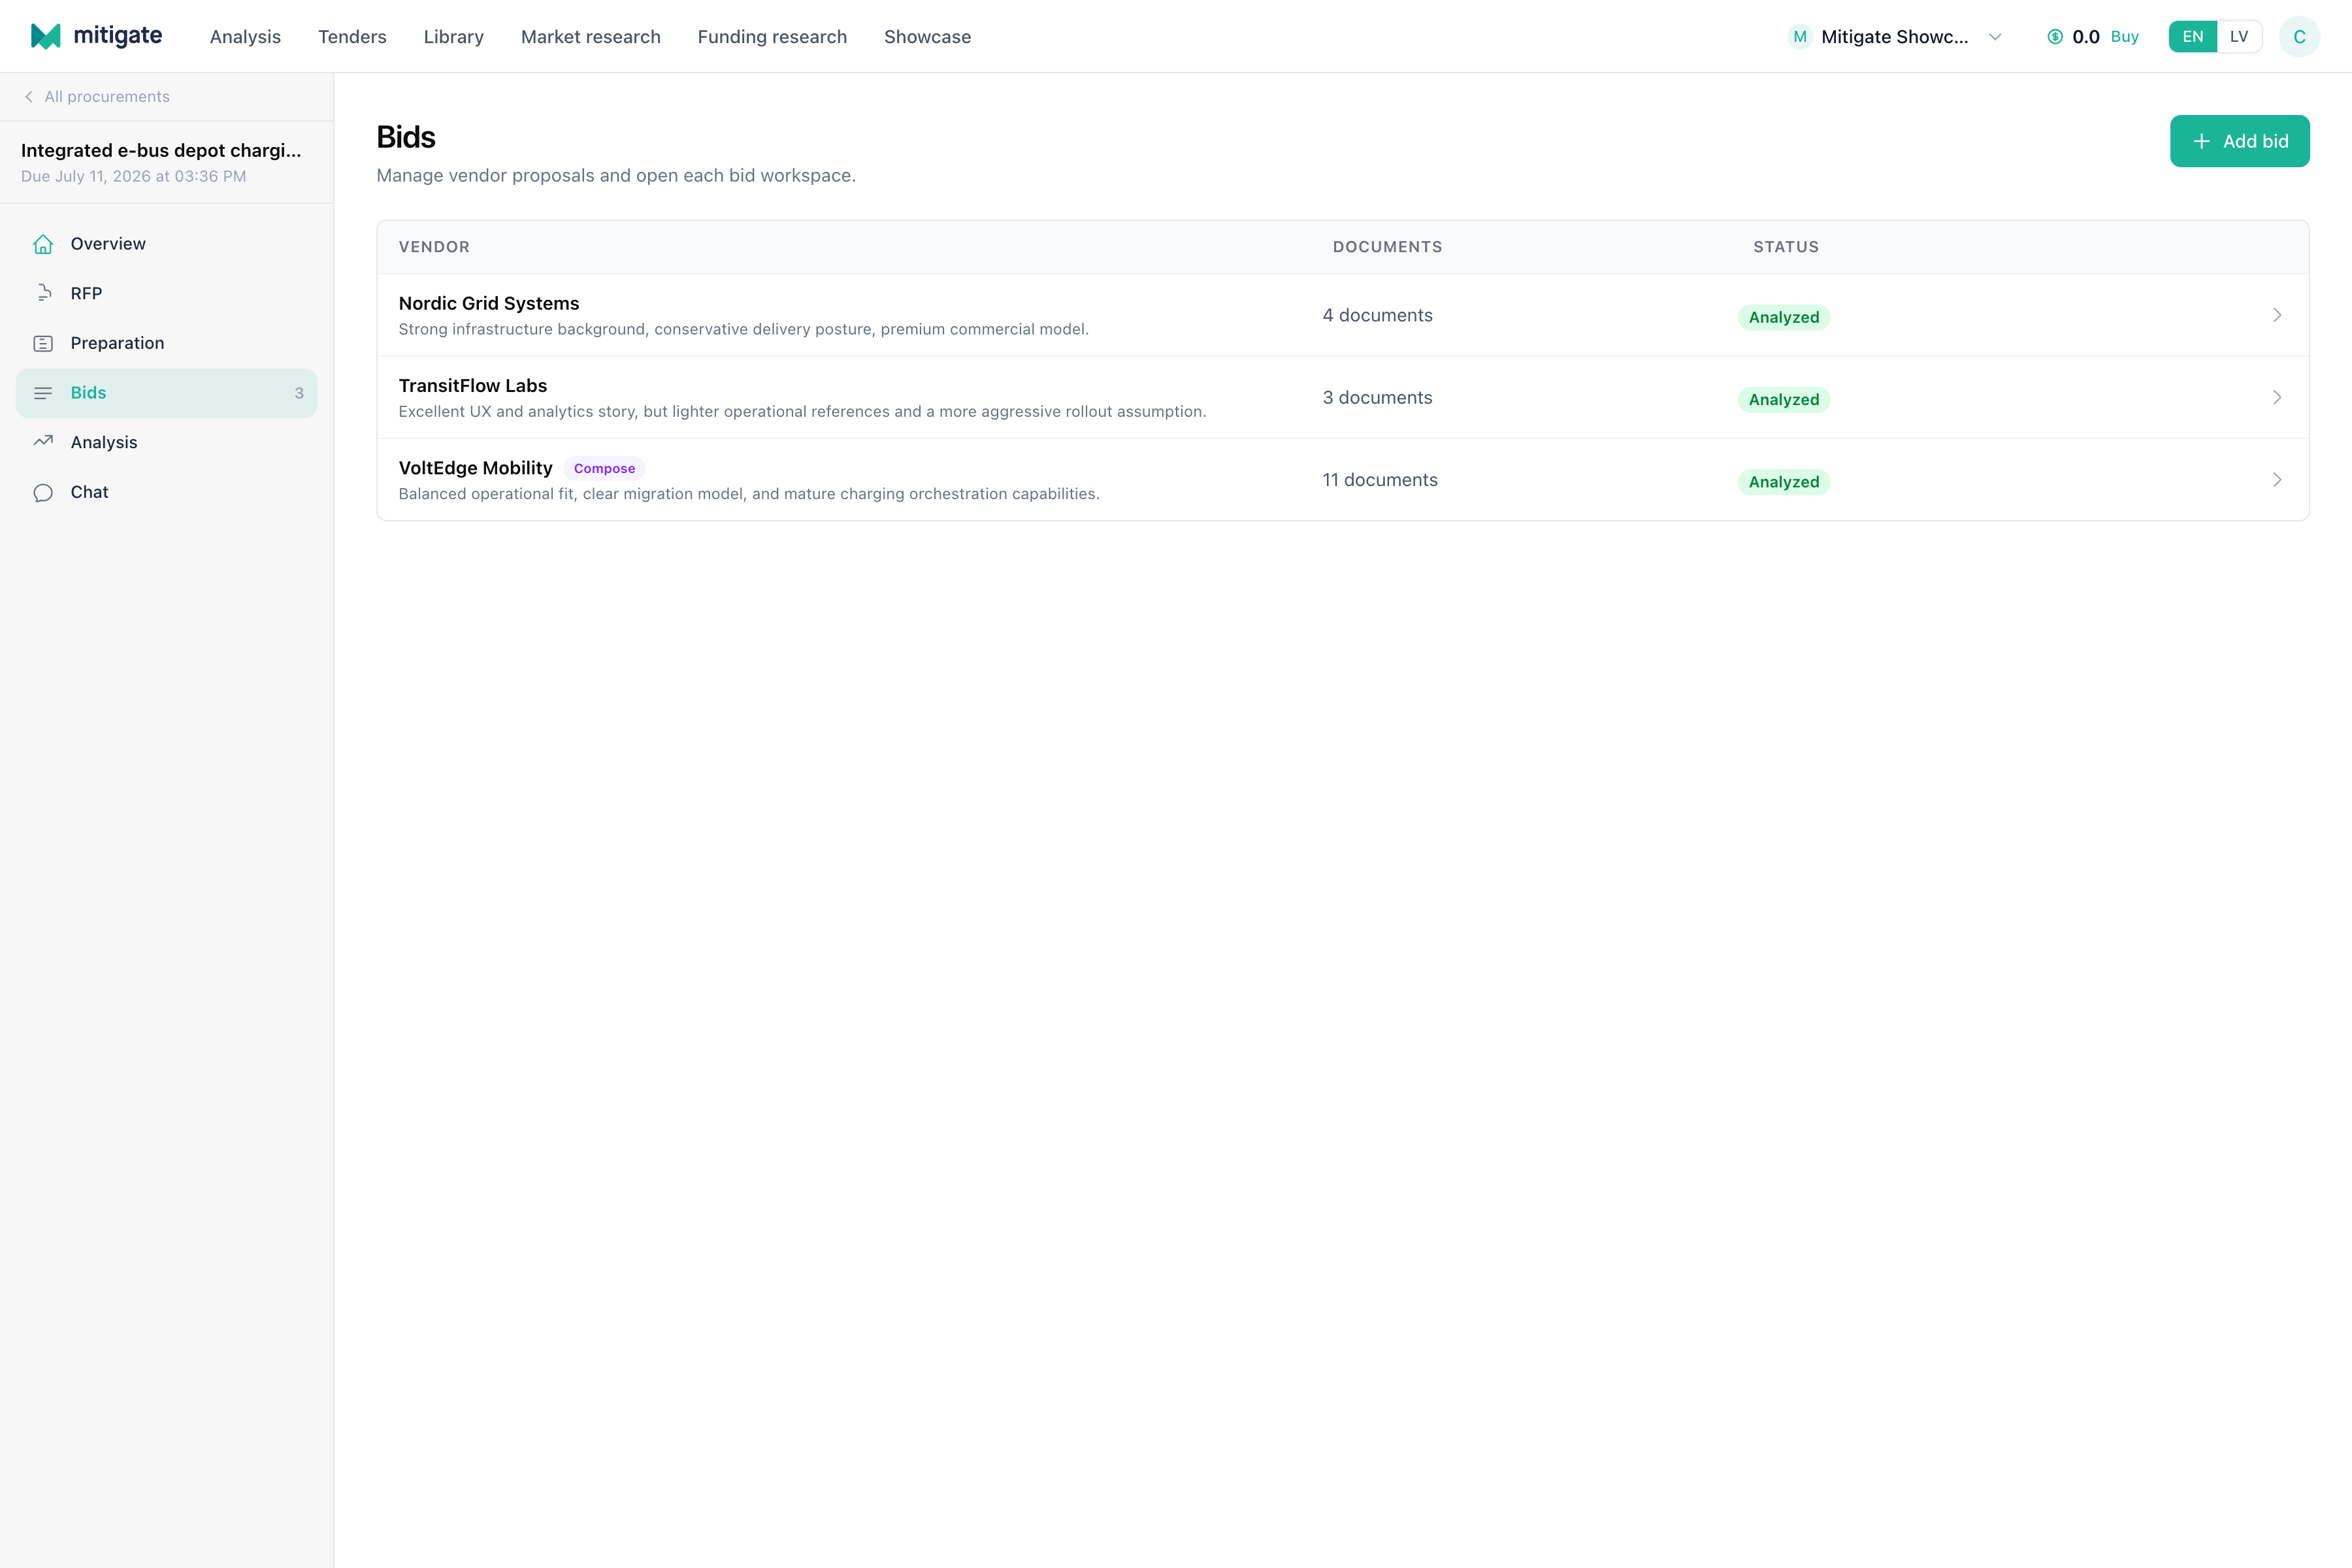Screen dimensions: 2352x1568
Task: Open the Overview home icon
Action: tap(43, 244)
